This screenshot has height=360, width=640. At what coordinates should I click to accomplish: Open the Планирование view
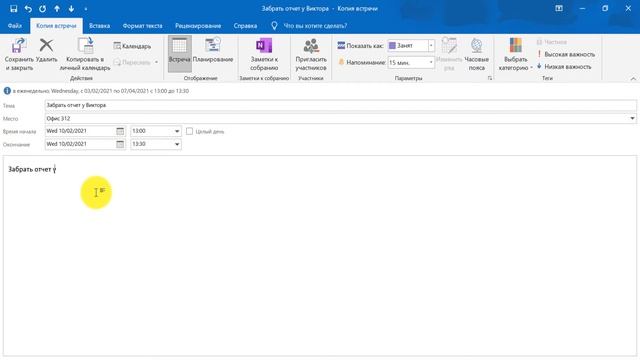(213, 51)
